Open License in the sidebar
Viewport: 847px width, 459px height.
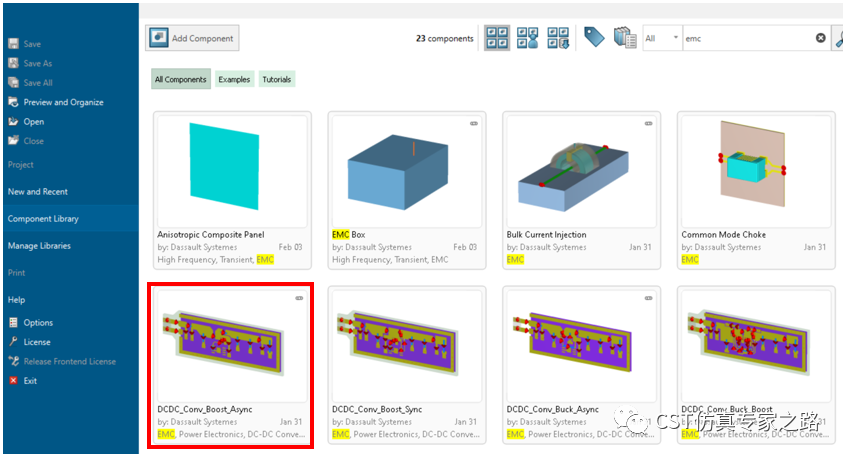pos(37,342)
